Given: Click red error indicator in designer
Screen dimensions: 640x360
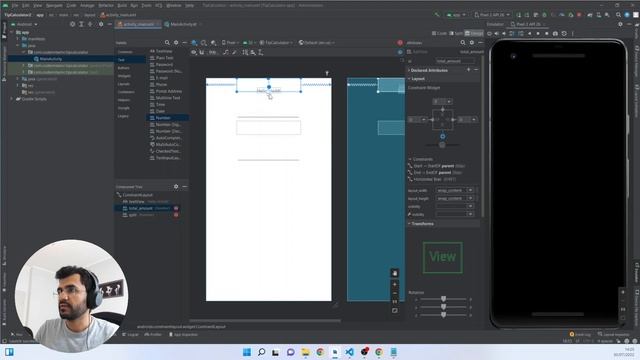Looking at the screenshot, I should coord(400,42).
